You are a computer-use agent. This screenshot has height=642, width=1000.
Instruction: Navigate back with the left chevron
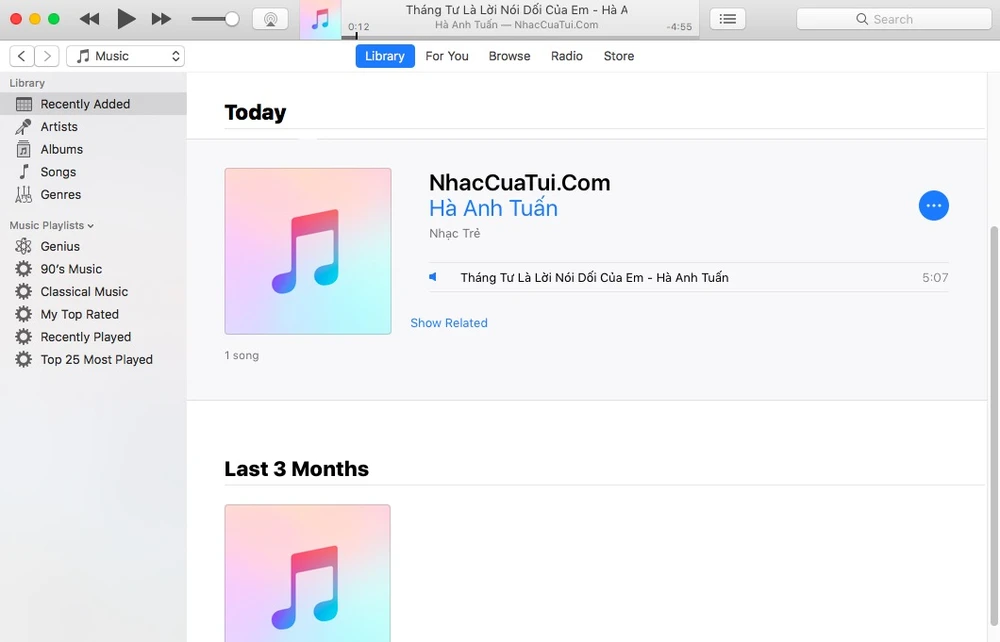pos(21,56)
